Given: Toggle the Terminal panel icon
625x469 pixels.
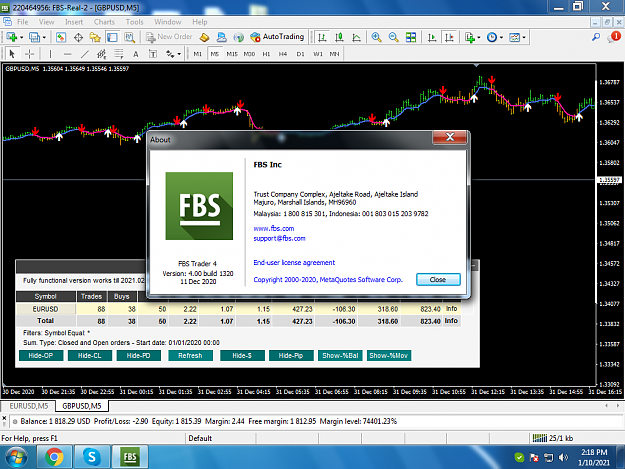Looking at the screenshot, I should [x=112, y=37].
